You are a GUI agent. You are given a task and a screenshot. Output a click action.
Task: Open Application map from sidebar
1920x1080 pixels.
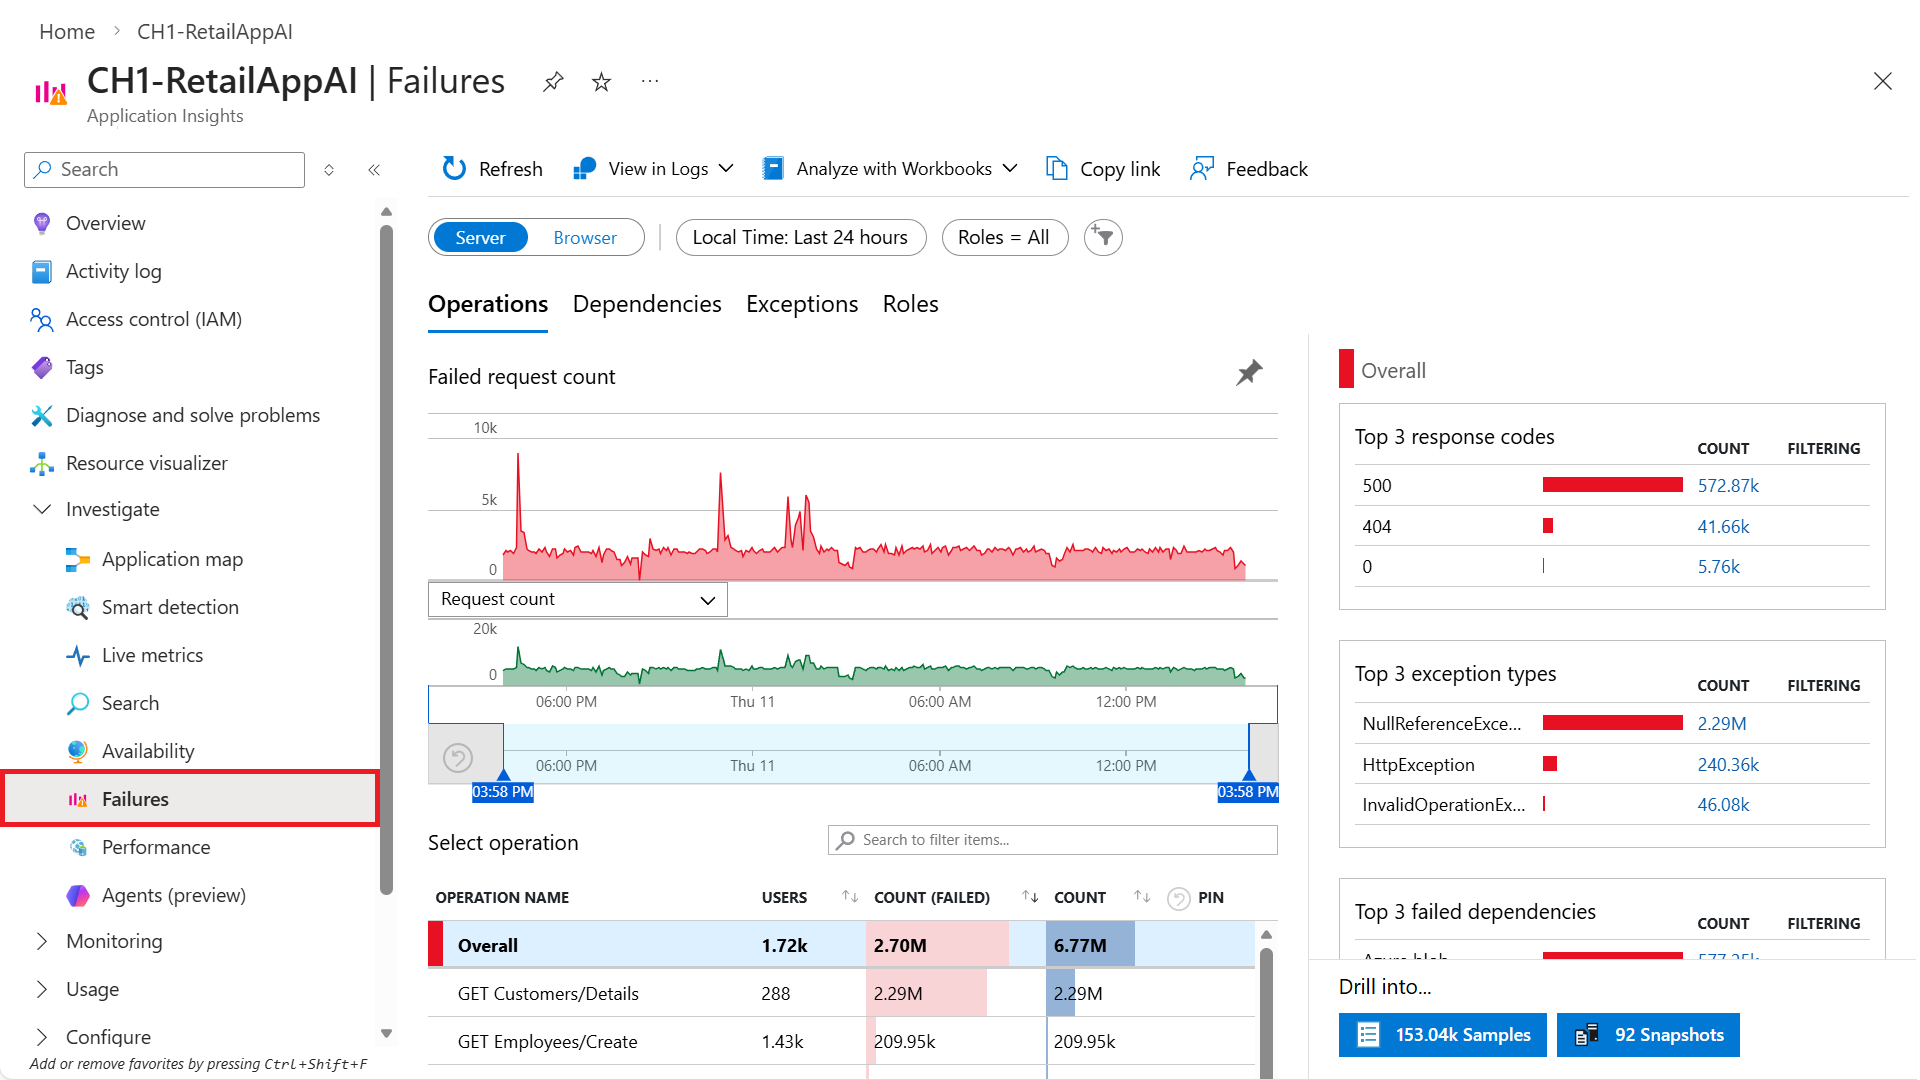click(x=172, y=559)
